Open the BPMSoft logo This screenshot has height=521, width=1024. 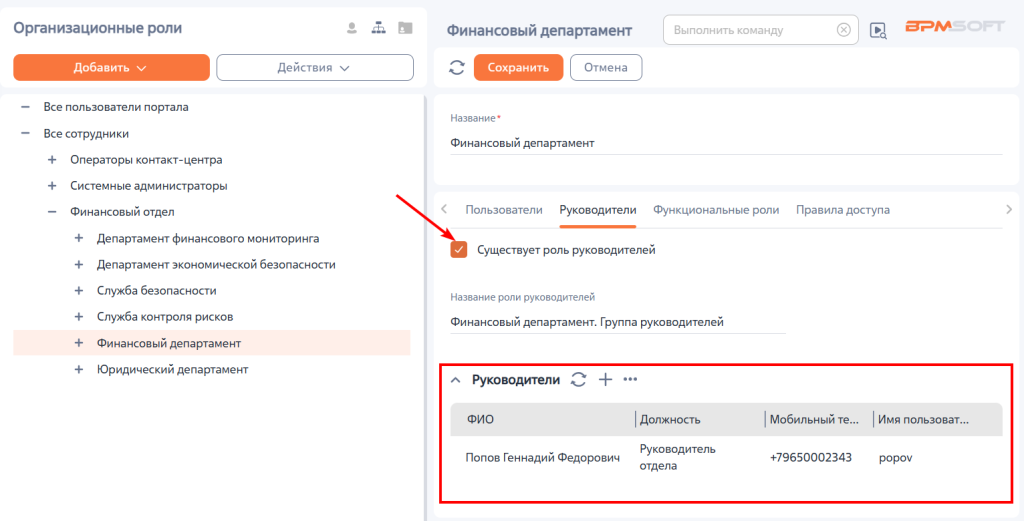coord(955,27)
